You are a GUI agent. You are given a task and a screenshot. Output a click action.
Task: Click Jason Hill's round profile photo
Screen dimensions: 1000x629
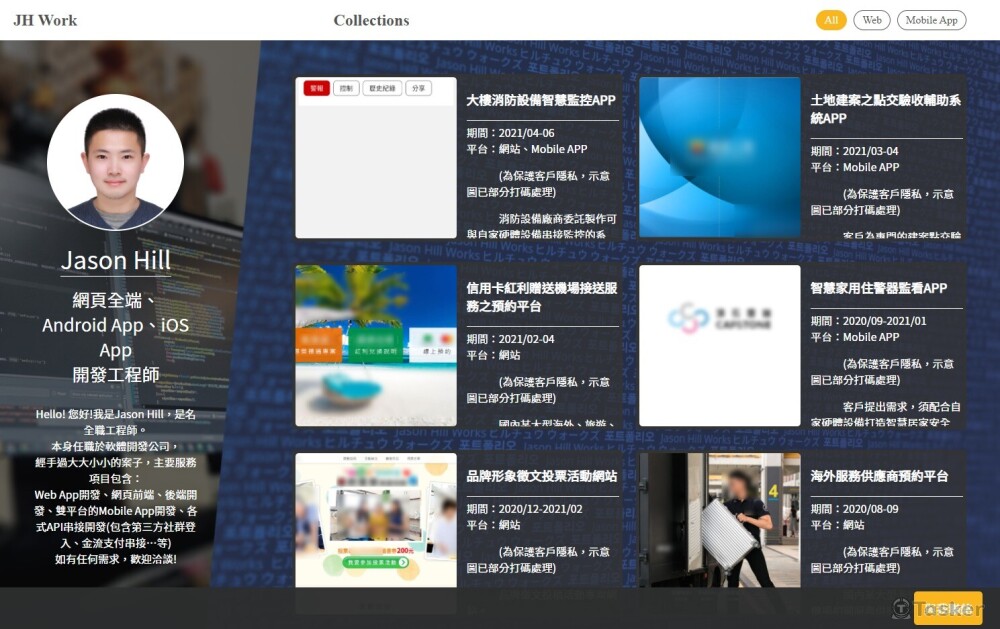[115, 162]
